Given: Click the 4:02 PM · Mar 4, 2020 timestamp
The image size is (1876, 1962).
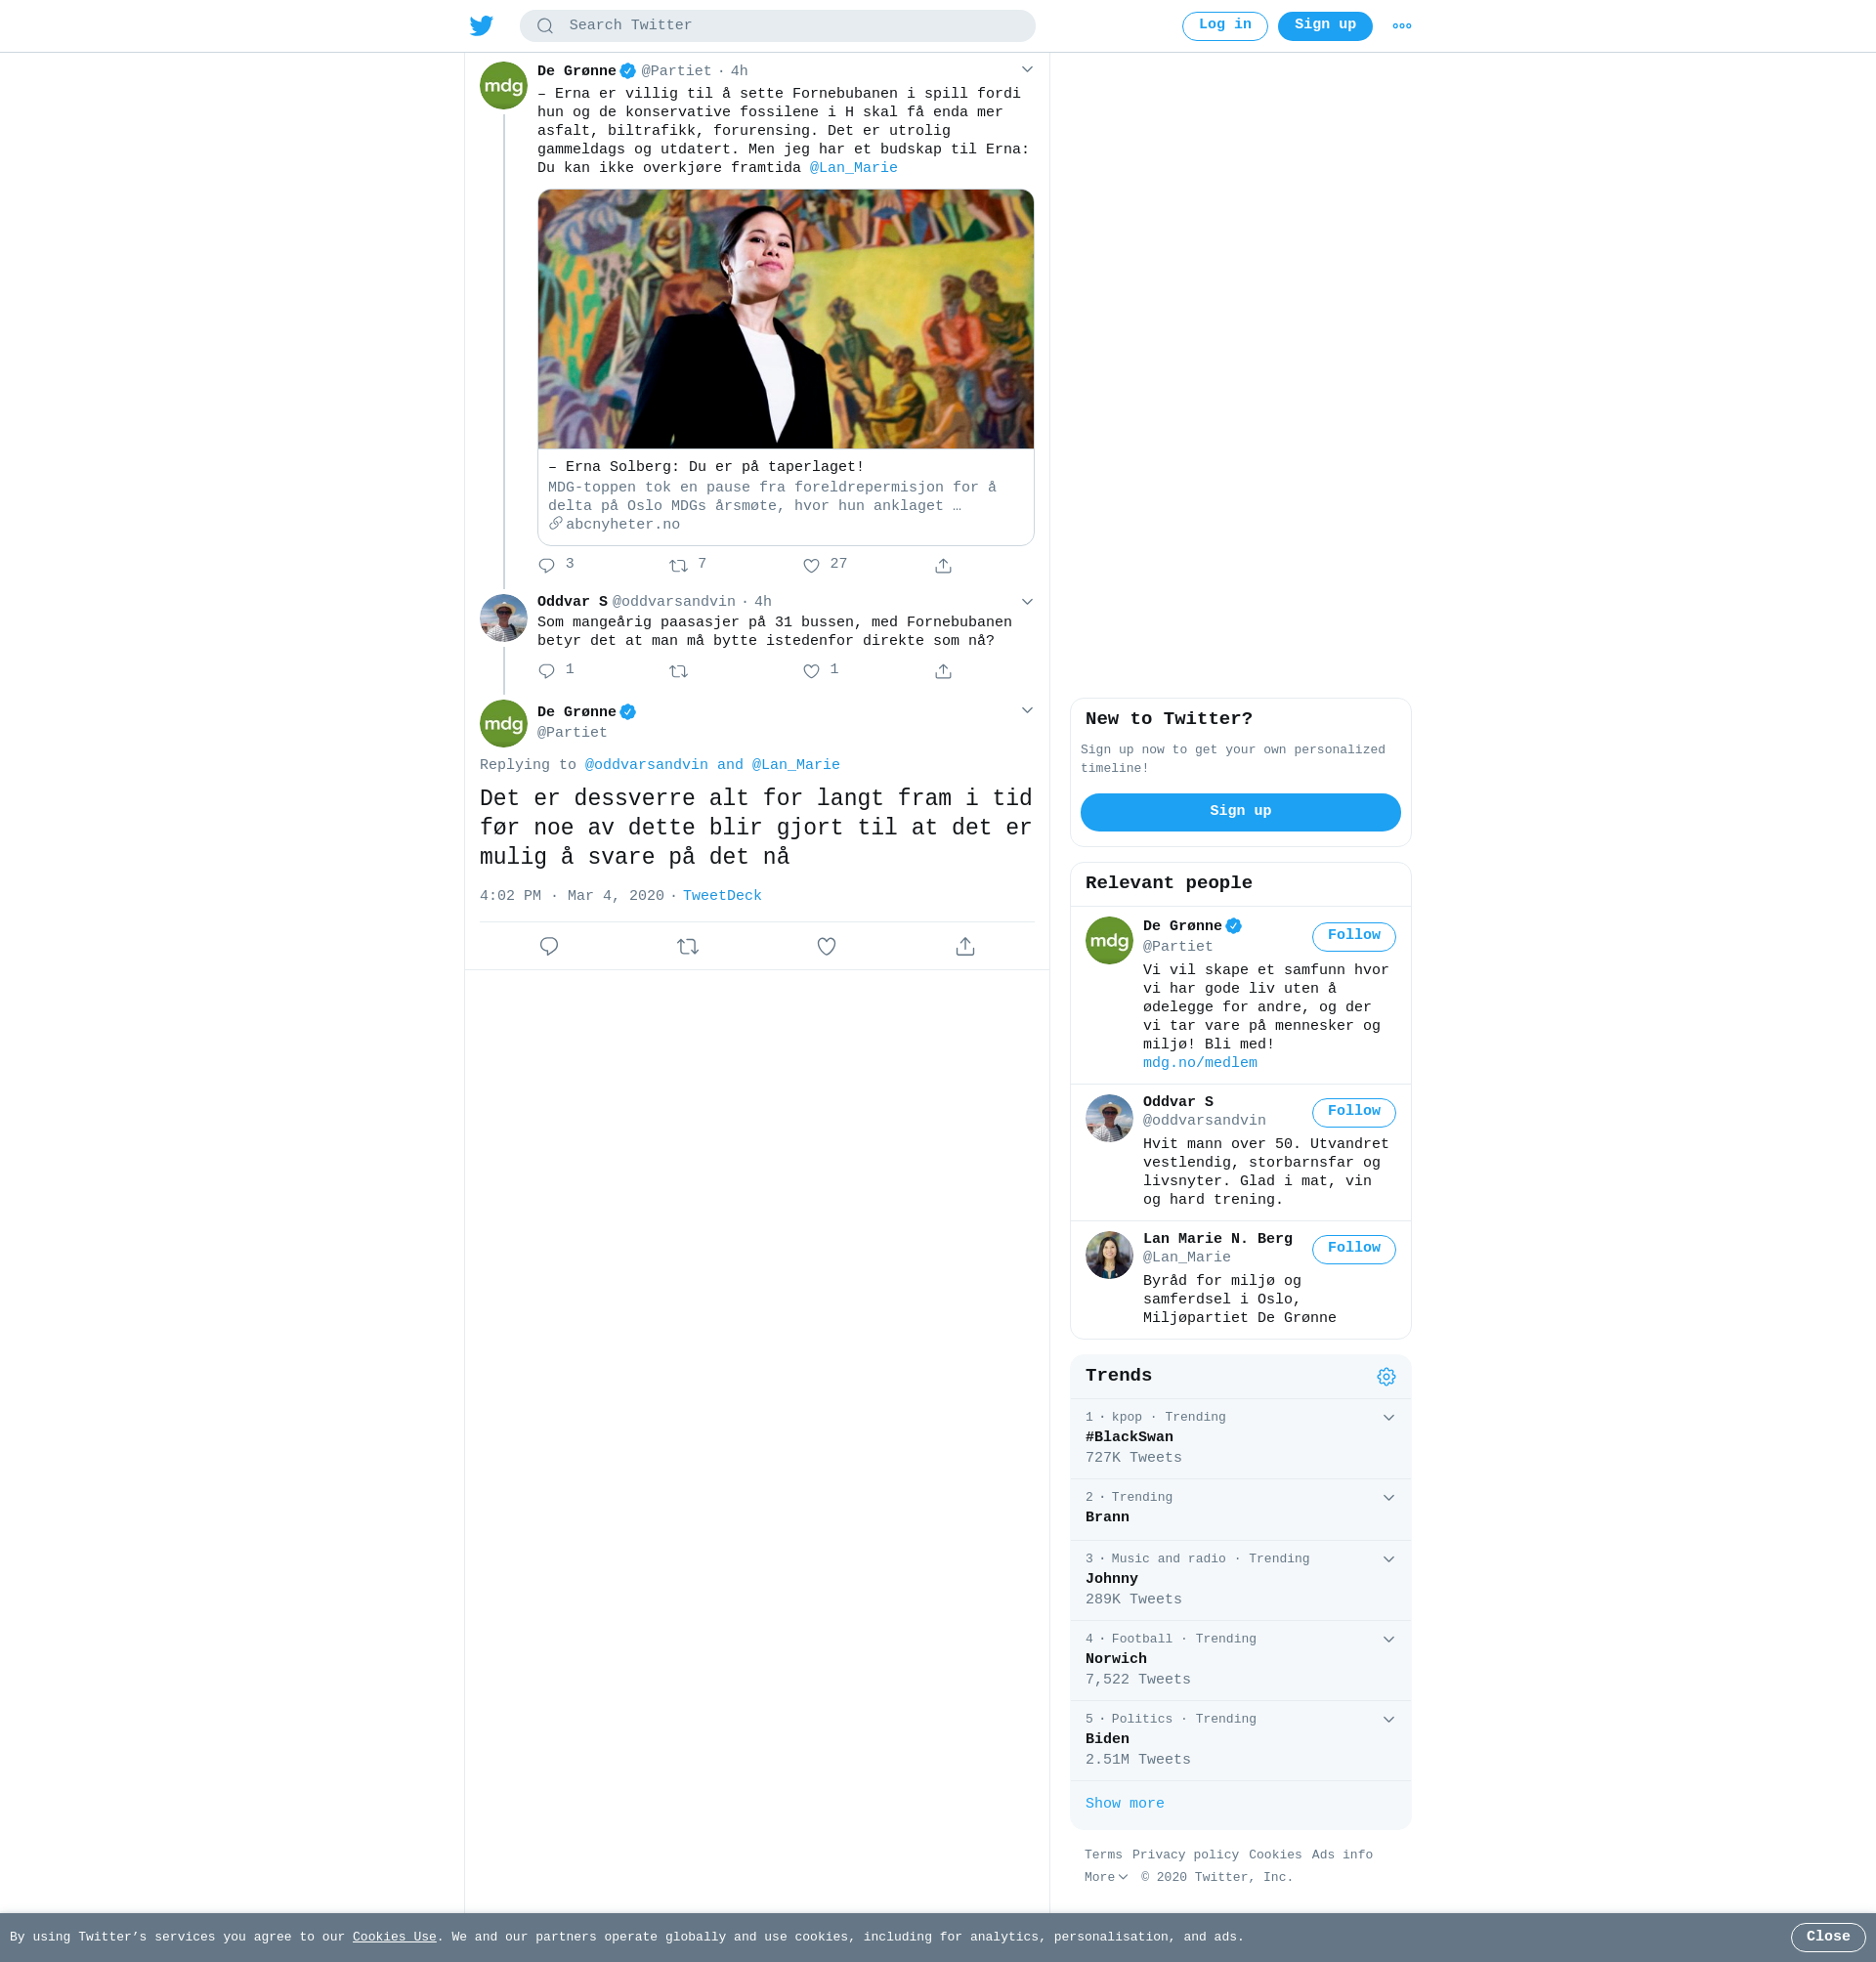Looking at the screenshot, I should coord(572,896).
